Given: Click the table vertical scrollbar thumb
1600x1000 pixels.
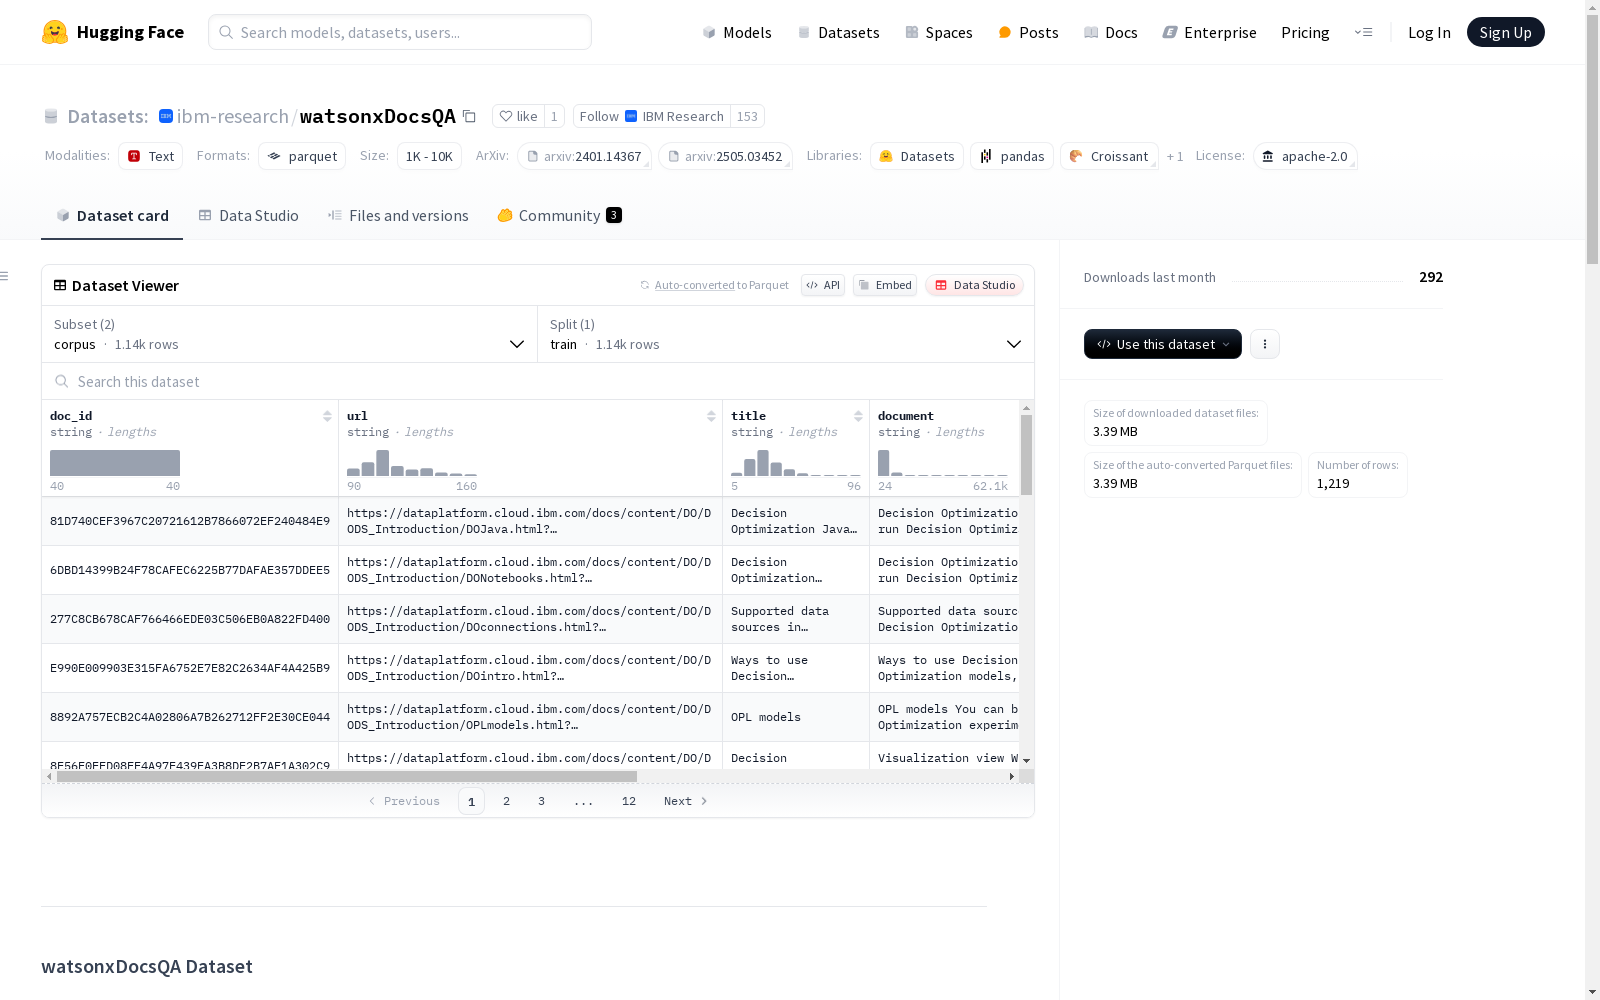Looking at the screenshot, I should tap(1026, 455).
